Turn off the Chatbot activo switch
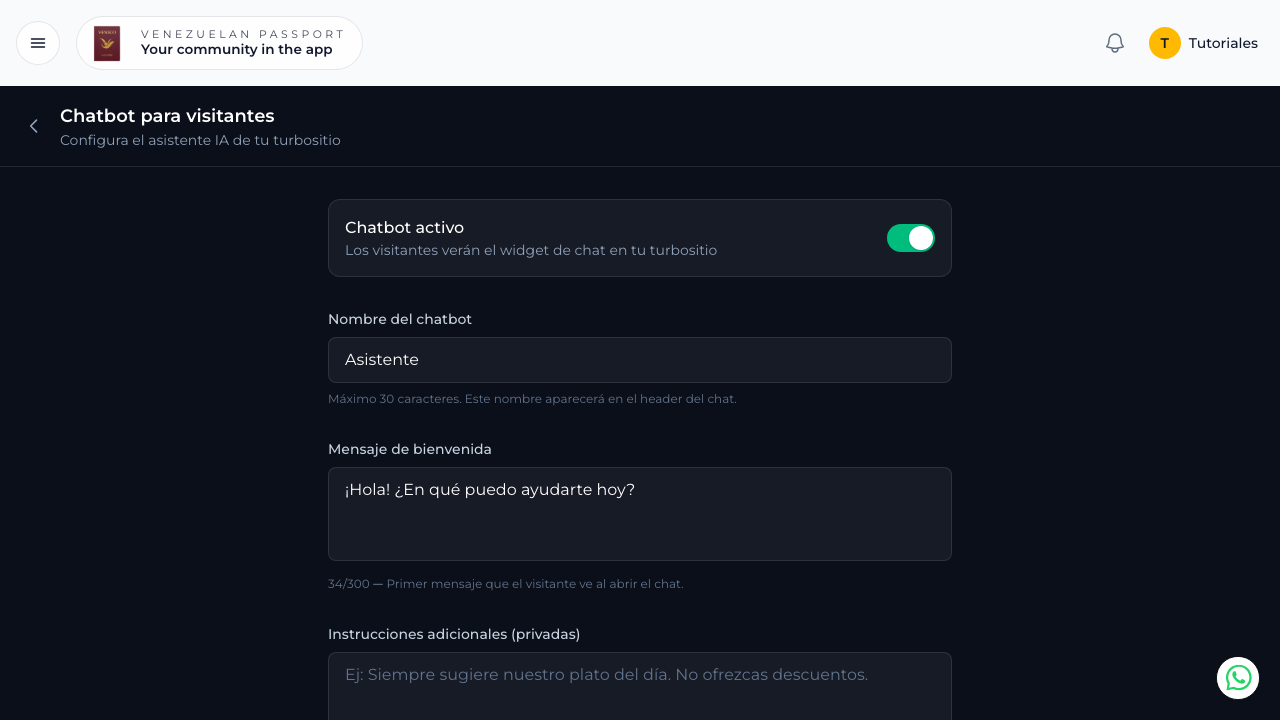Screen dimensions: 1280x720 911,238
